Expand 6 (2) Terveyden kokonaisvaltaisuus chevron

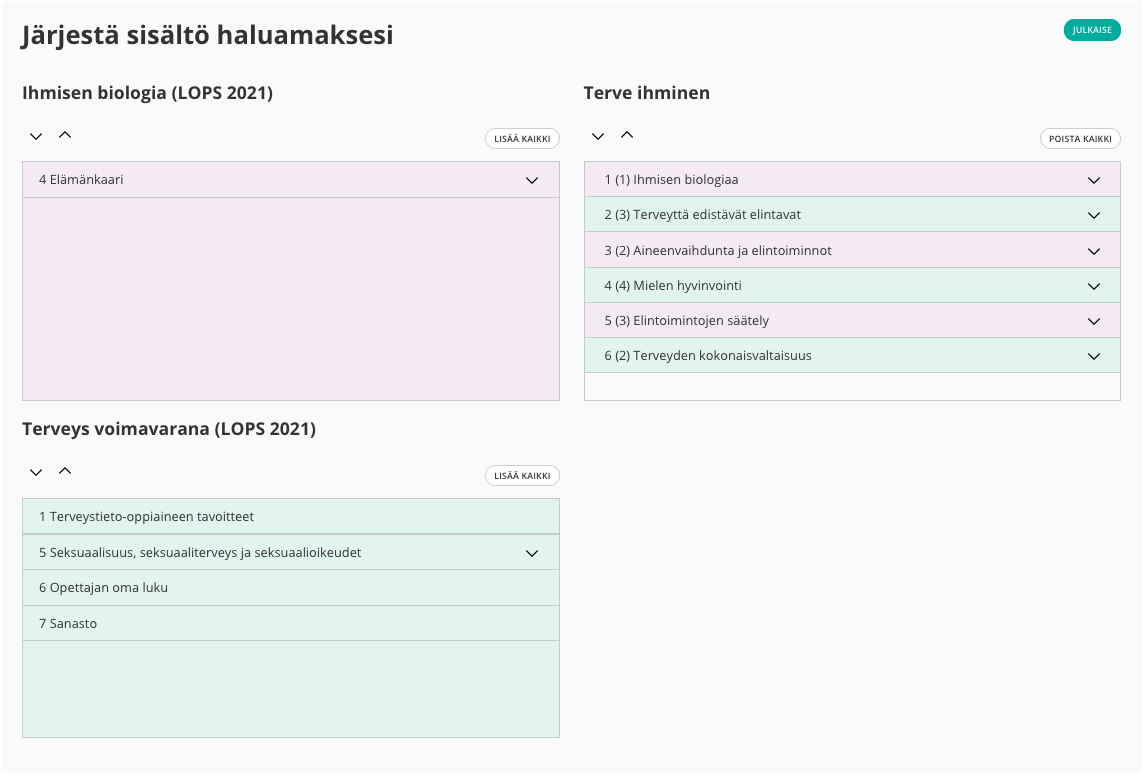pyautogui.click(x=1094, y=356)
